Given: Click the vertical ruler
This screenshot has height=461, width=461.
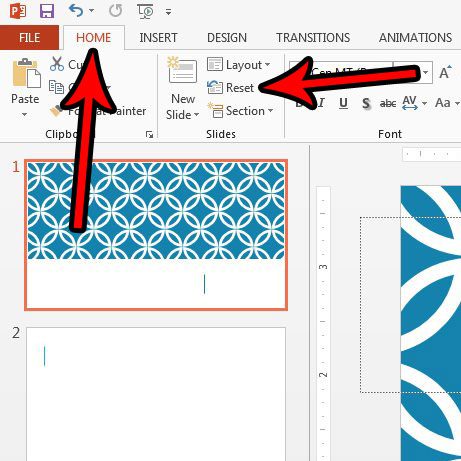Looking at the screenshot, I should [x=323, y=323].
